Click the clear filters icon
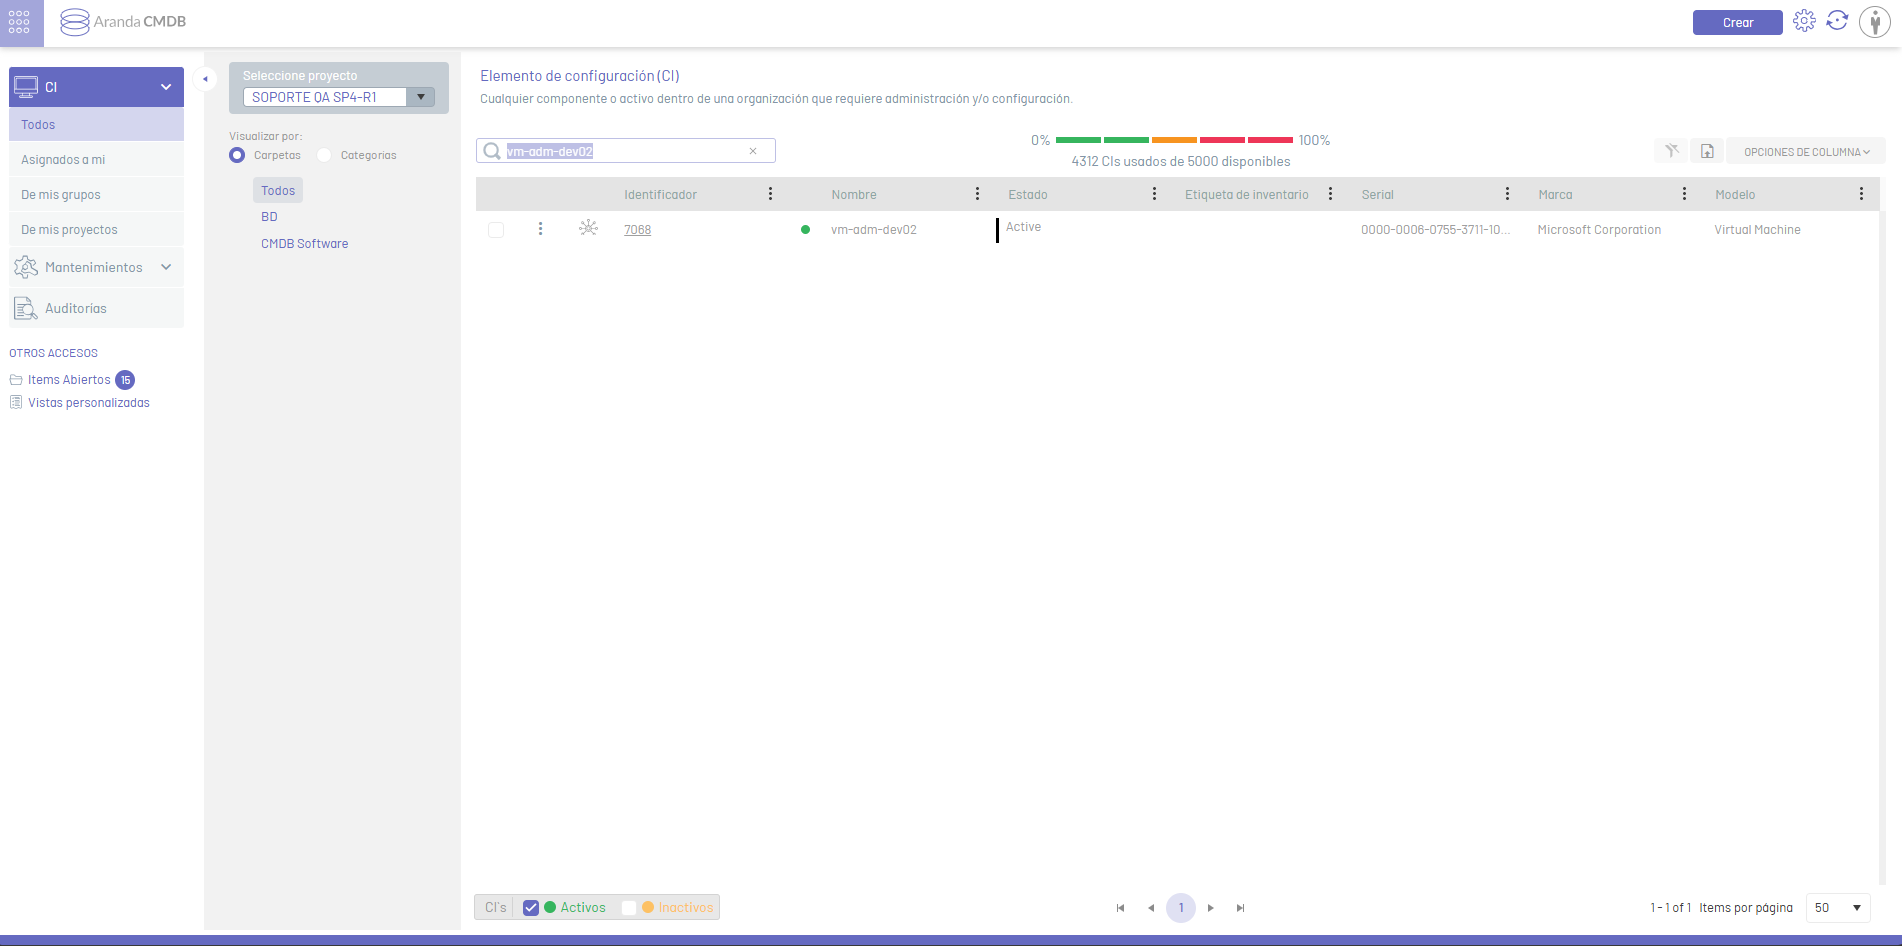This screenshot has height=946, width=1902. (x=1671, y=151)
